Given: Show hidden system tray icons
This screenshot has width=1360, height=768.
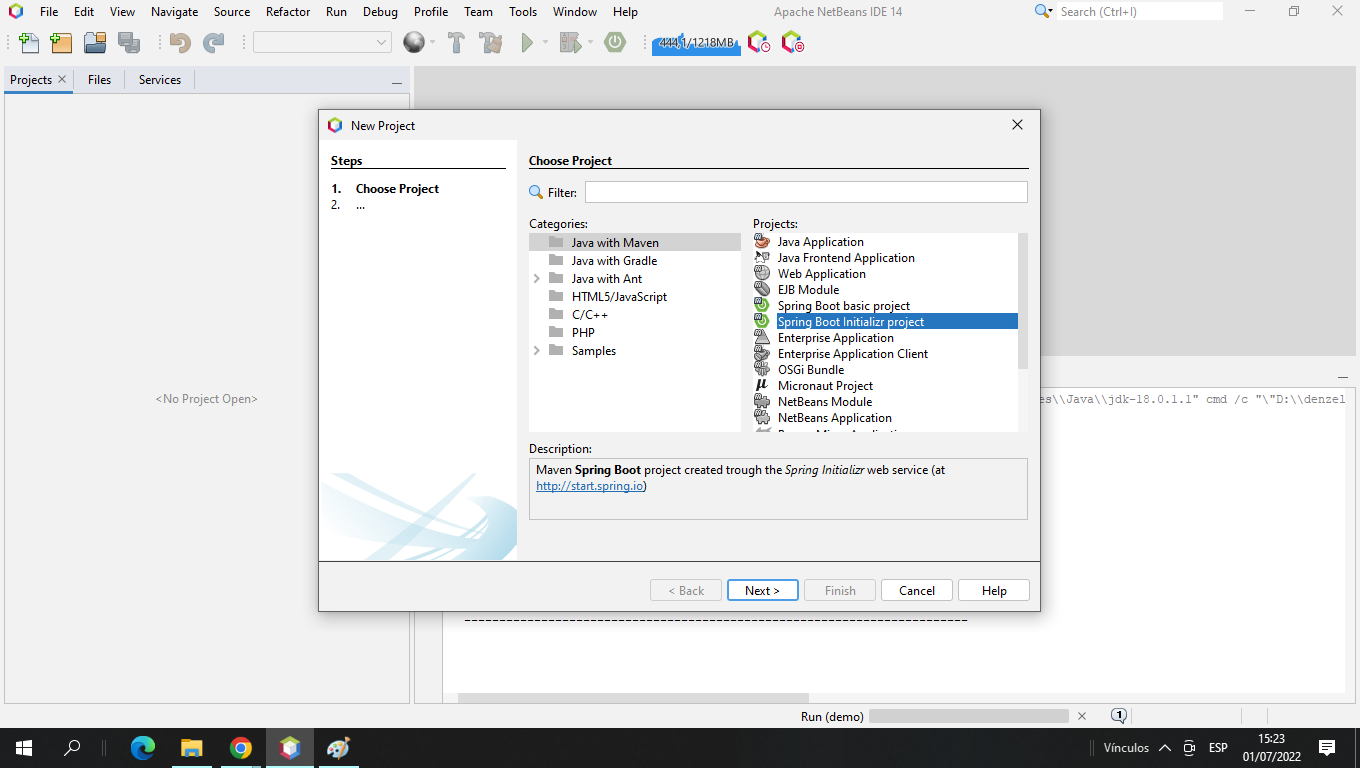Looking at the screenshot, I should 1165,748.
